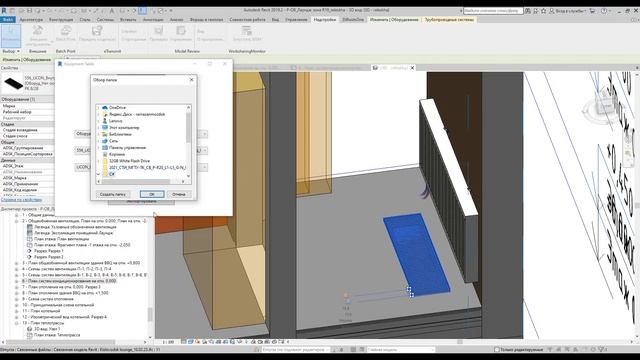
Task: Click the Model Review Check icon
Action: click(158, 31)
